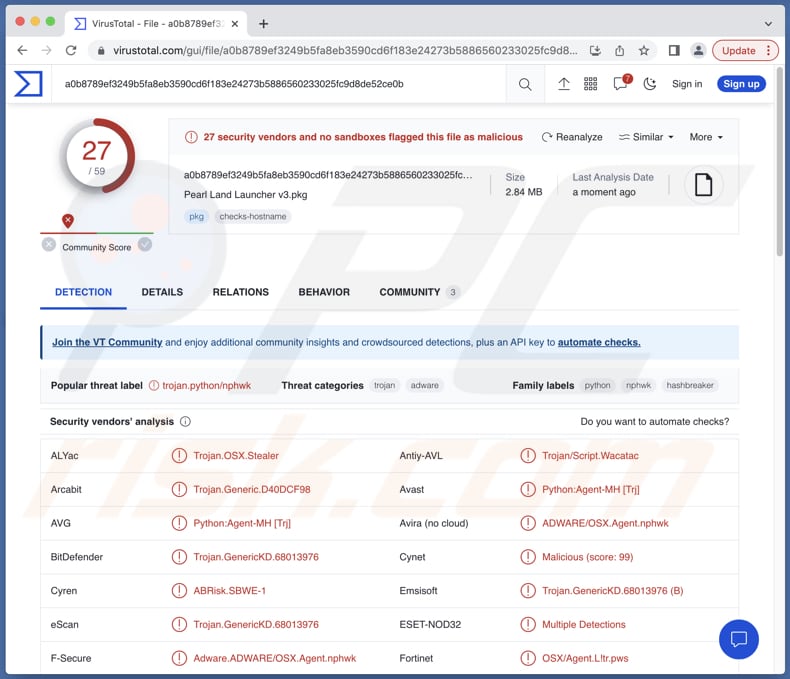
Task: Click the python family label
Action: pos(598,385)
